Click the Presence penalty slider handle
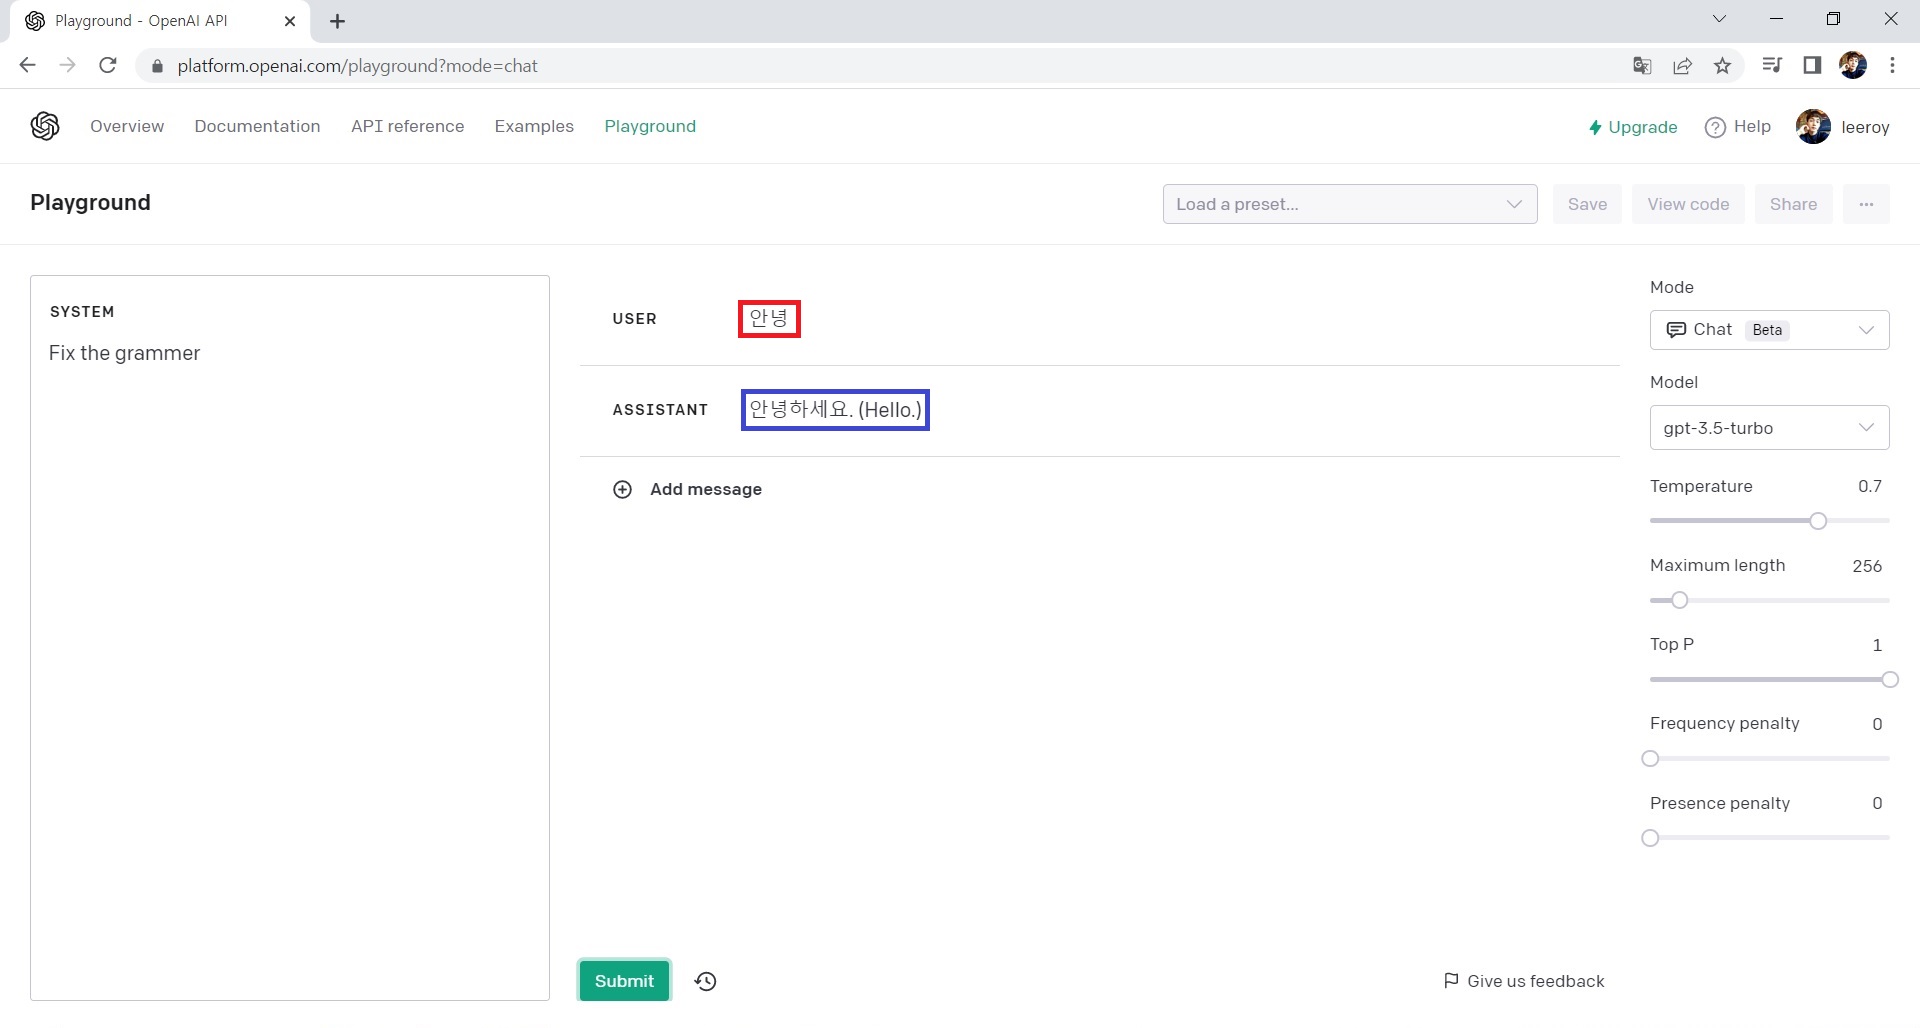Image resolution: width=1920 pixels, height=1028 pixels. pos(1651,838)
